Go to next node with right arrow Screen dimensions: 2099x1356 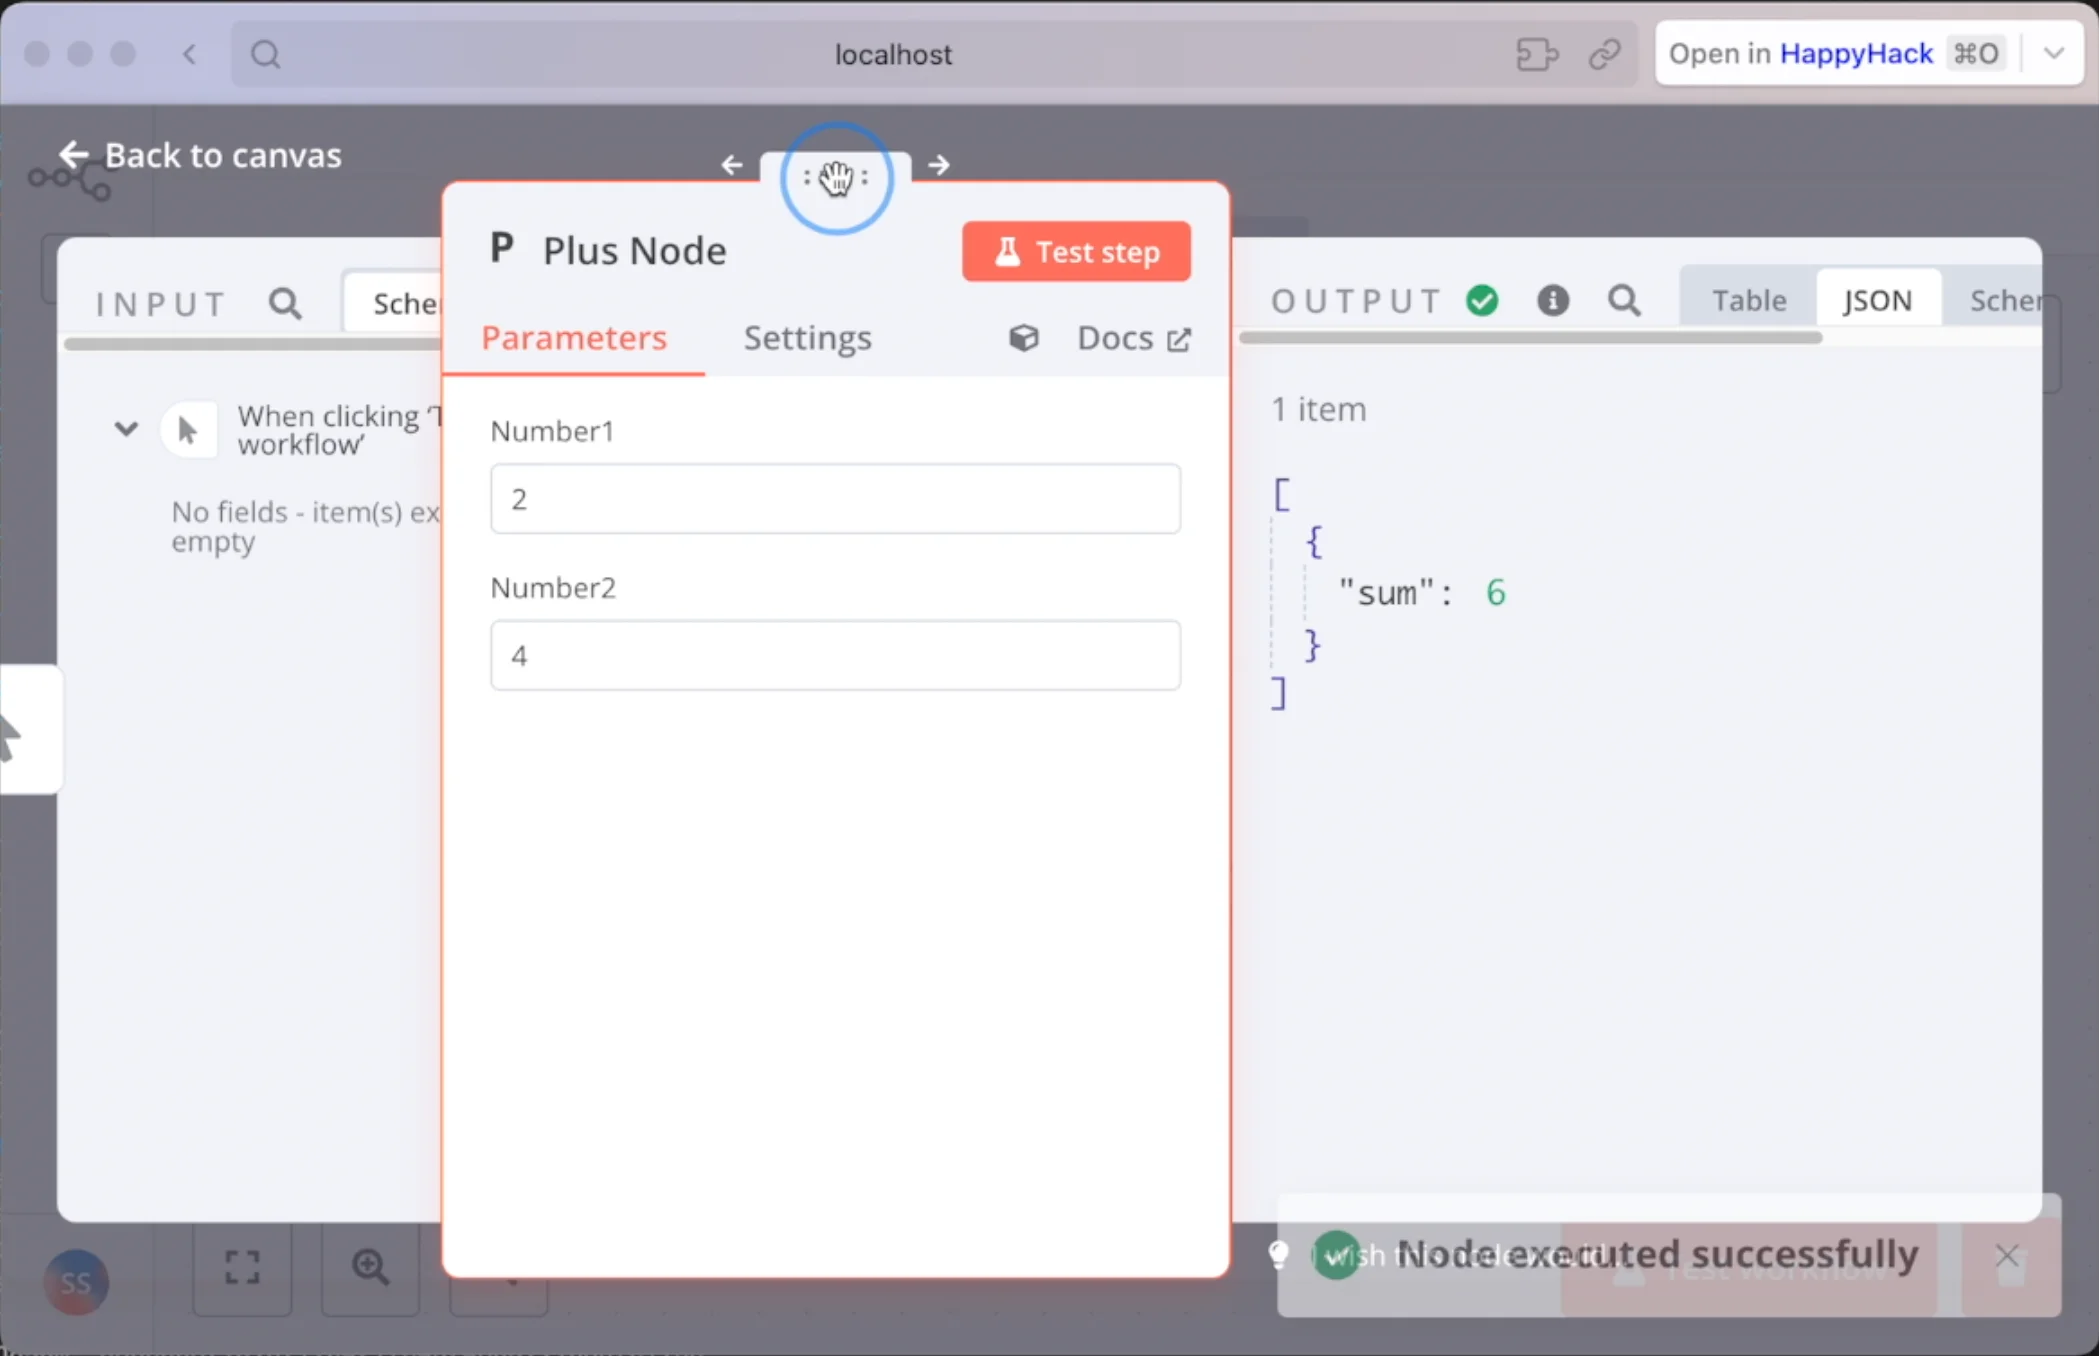pos(938,165)
